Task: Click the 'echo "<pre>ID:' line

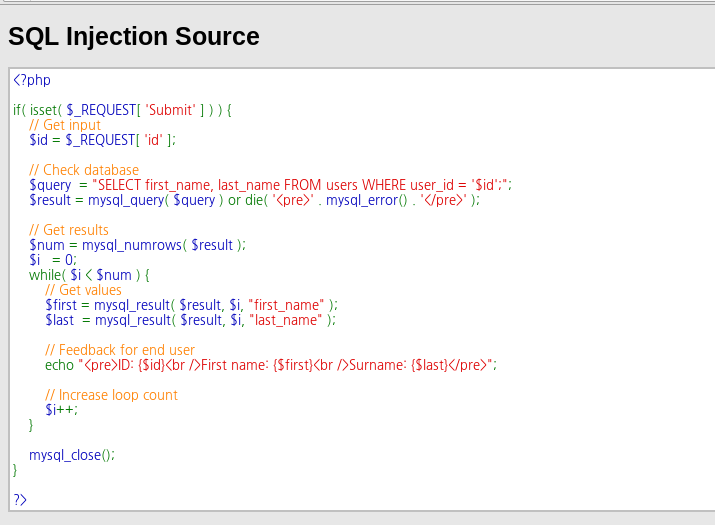Action: 271,365
